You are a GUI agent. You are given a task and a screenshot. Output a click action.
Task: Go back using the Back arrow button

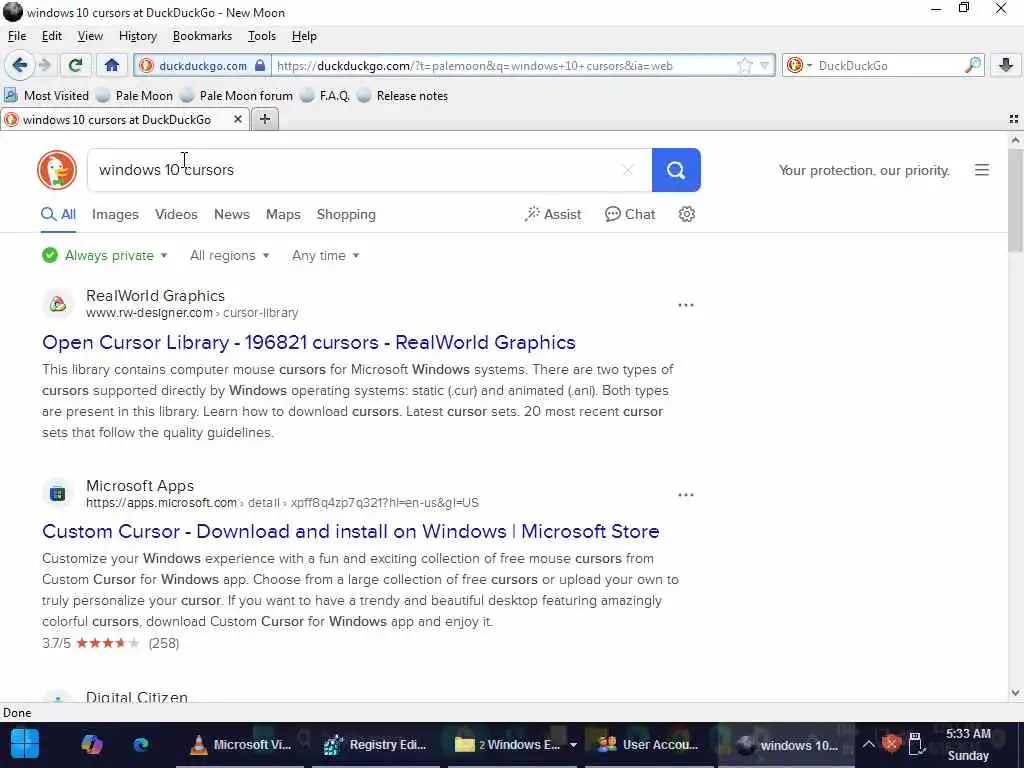19,65
